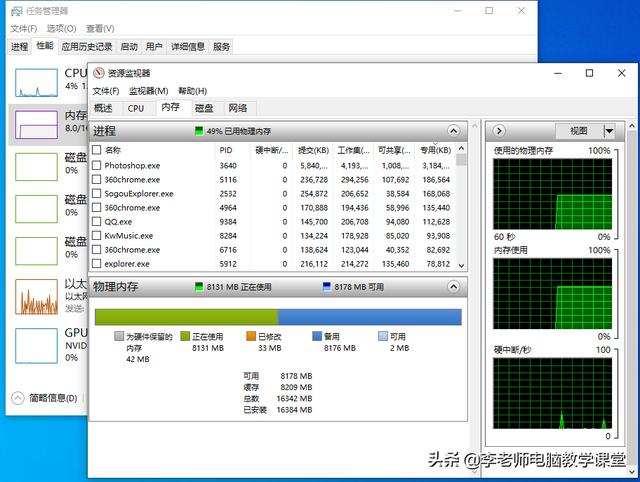Select the 以太网 graph thumbnail in Task Manager

36,297
